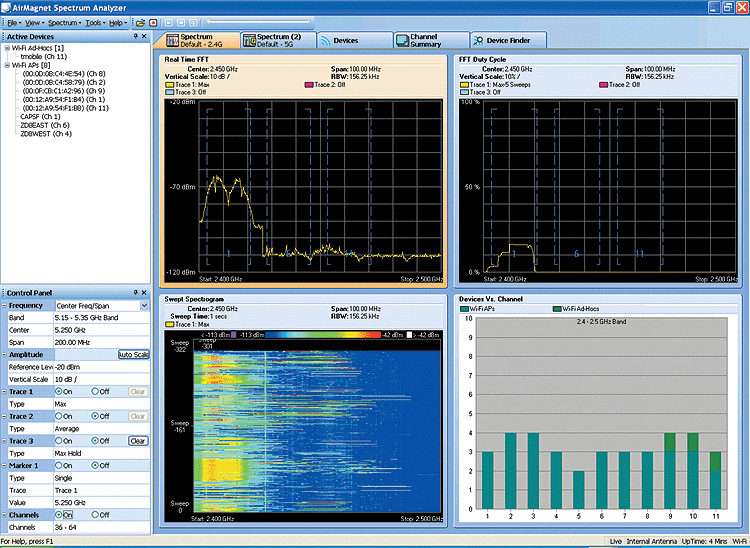
Task: Select Trace 3 On radio button
Action: pyautogui.click(x=58, y=441)
